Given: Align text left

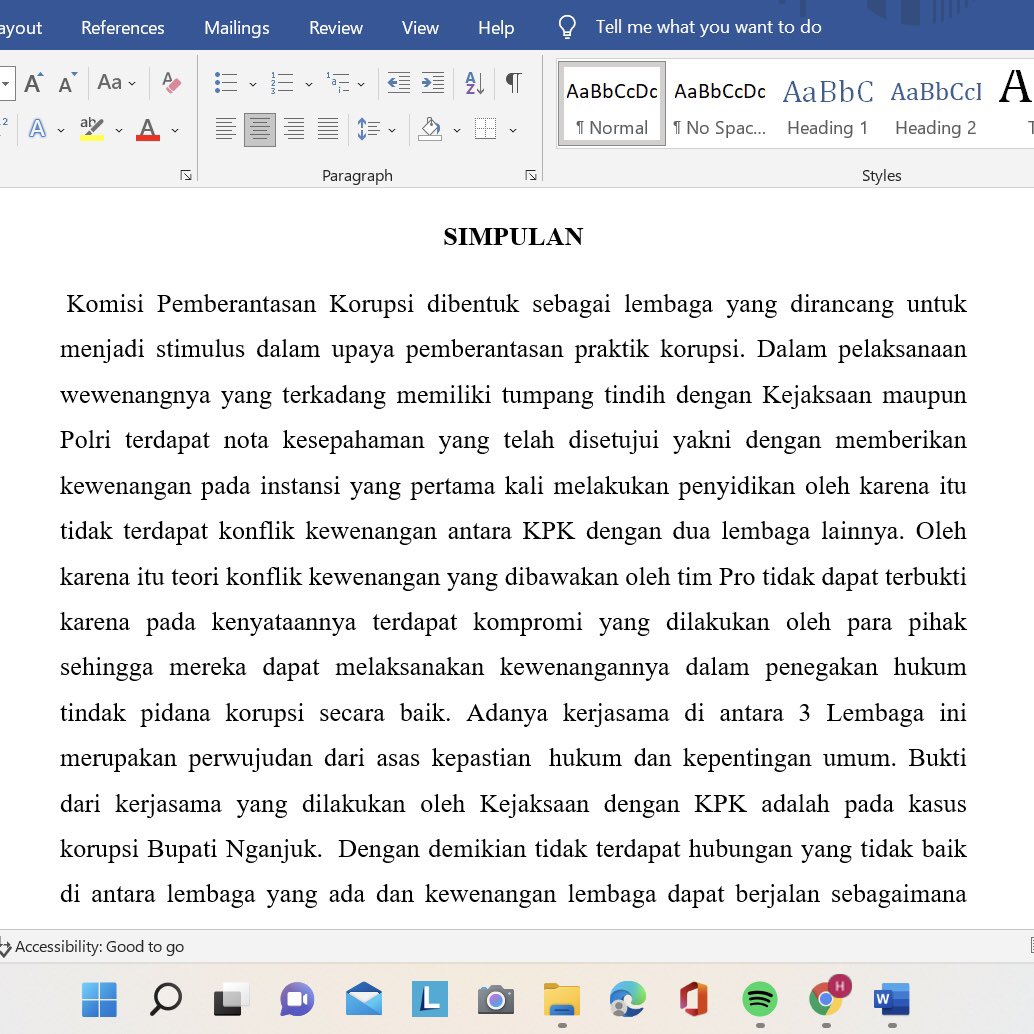Looking at the screenshot, I should coord(226,129).
